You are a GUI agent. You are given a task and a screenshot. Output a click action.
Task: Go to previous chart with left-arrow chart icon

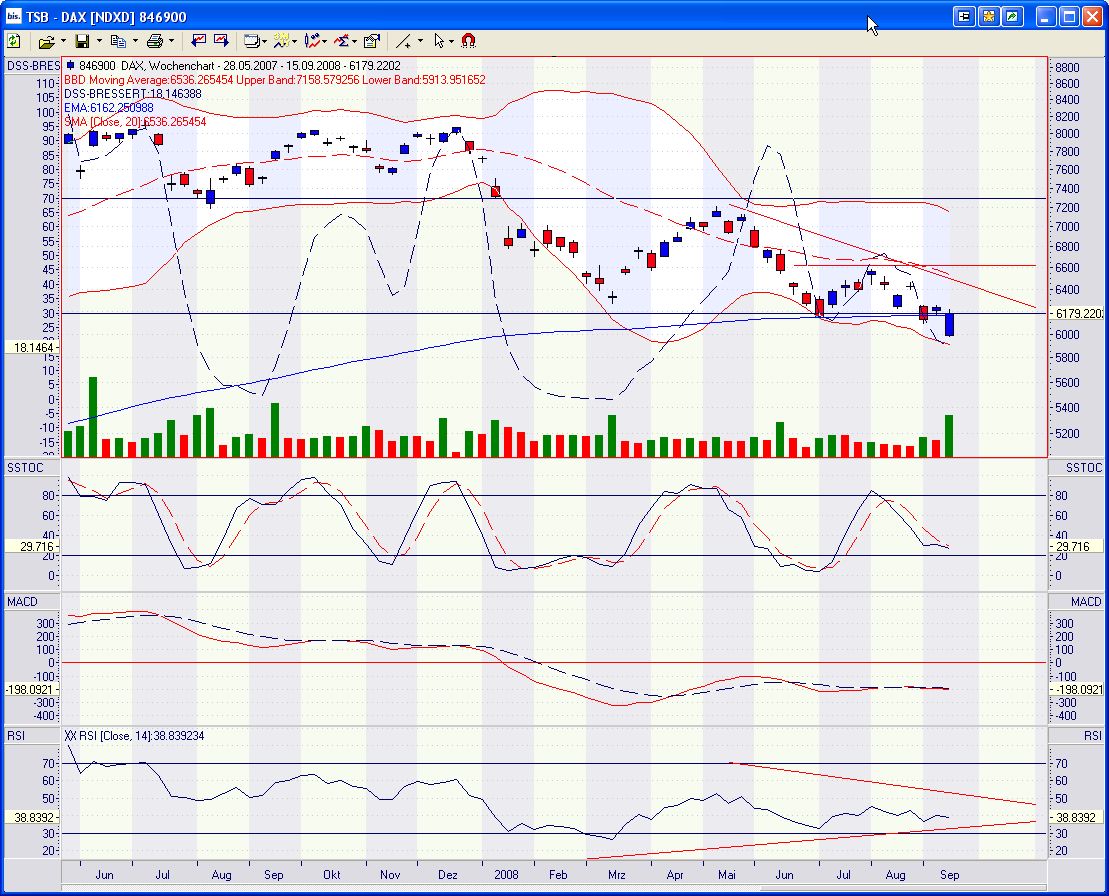coord(199,41)
